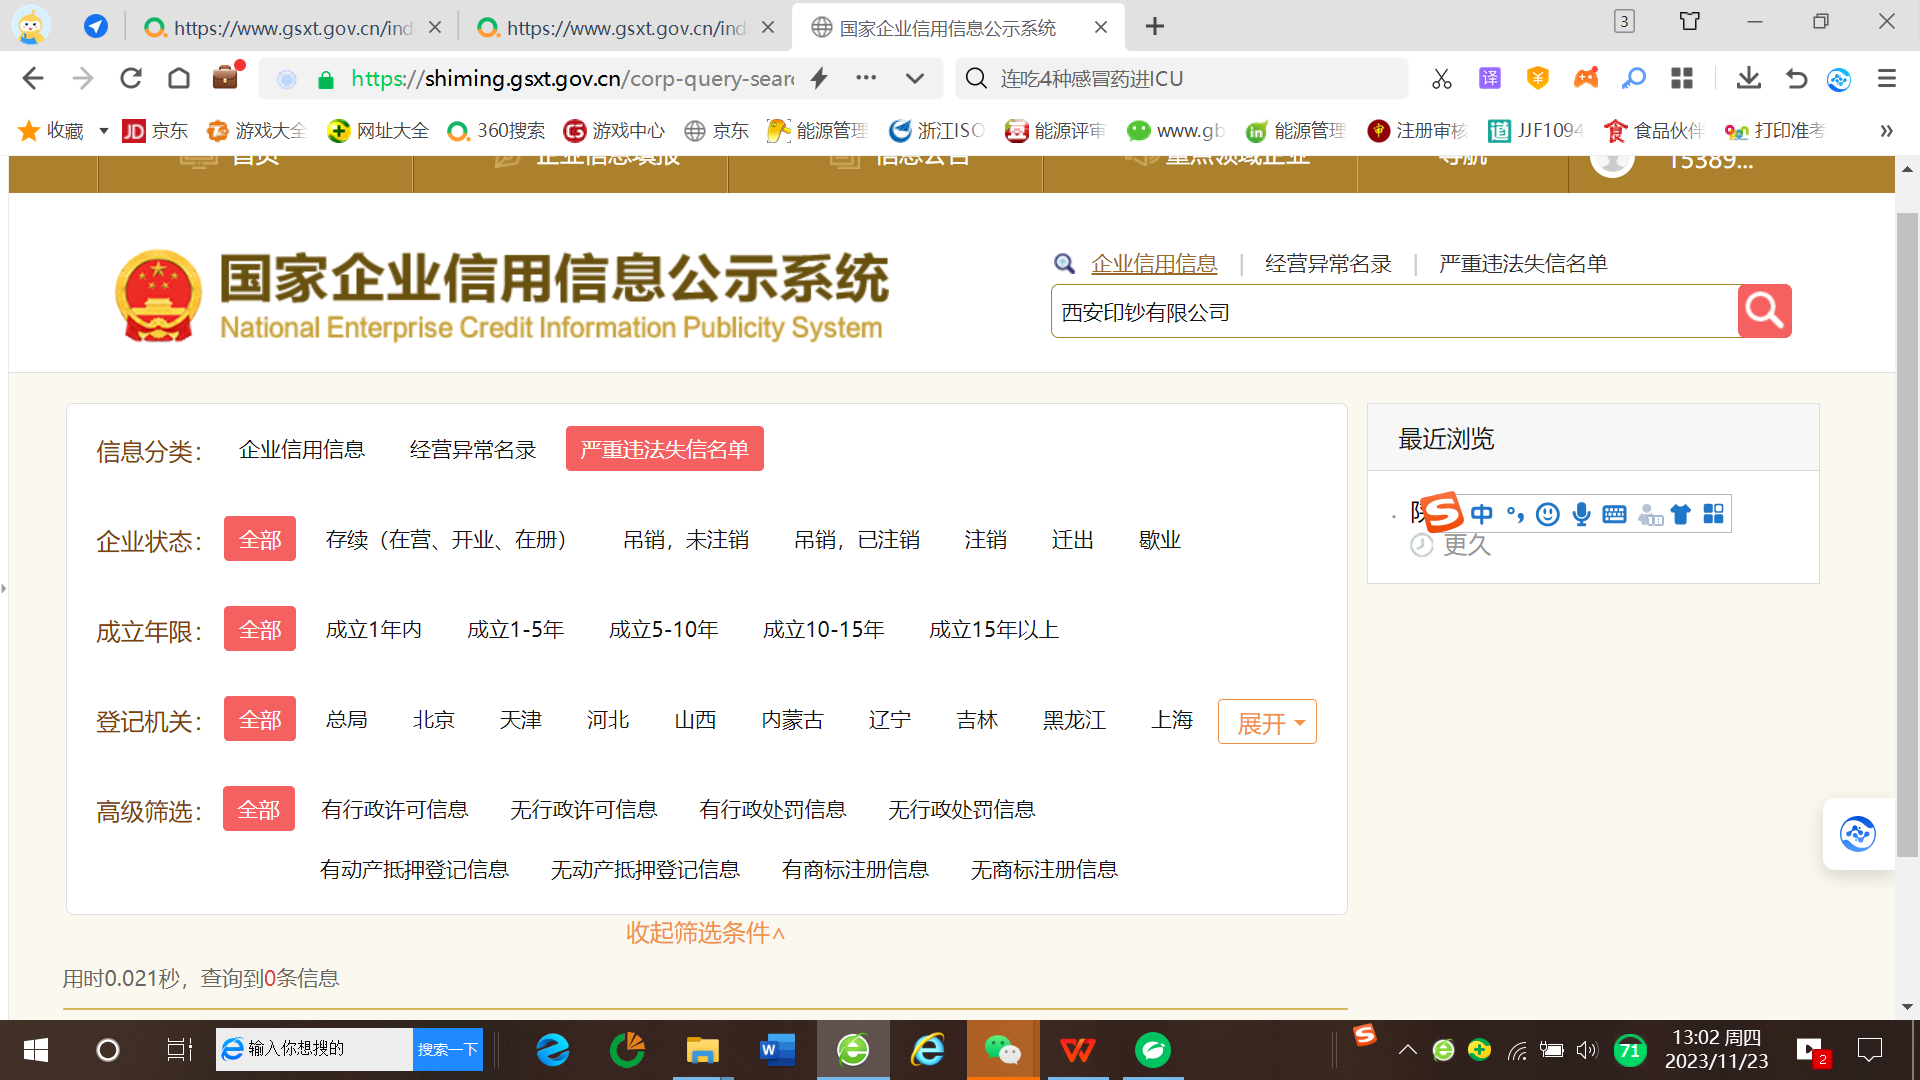Click the red search magnifier button
Viewport: 1920px width, 1080px height.
point(1764,311)
